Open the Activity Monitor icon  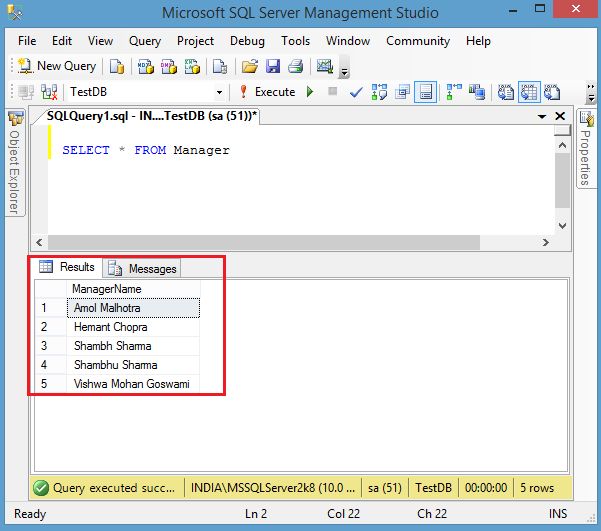tap(325, 66)
